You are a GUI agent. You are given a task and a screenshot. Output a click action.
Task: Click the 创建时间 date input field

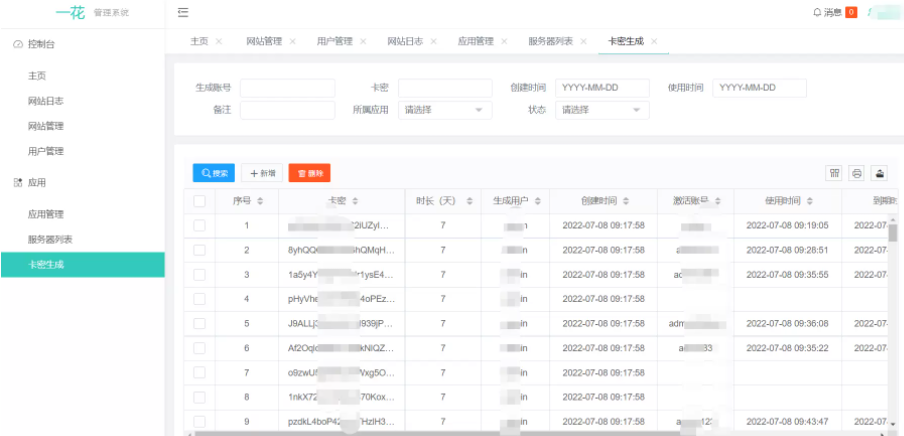click(602, 88)
